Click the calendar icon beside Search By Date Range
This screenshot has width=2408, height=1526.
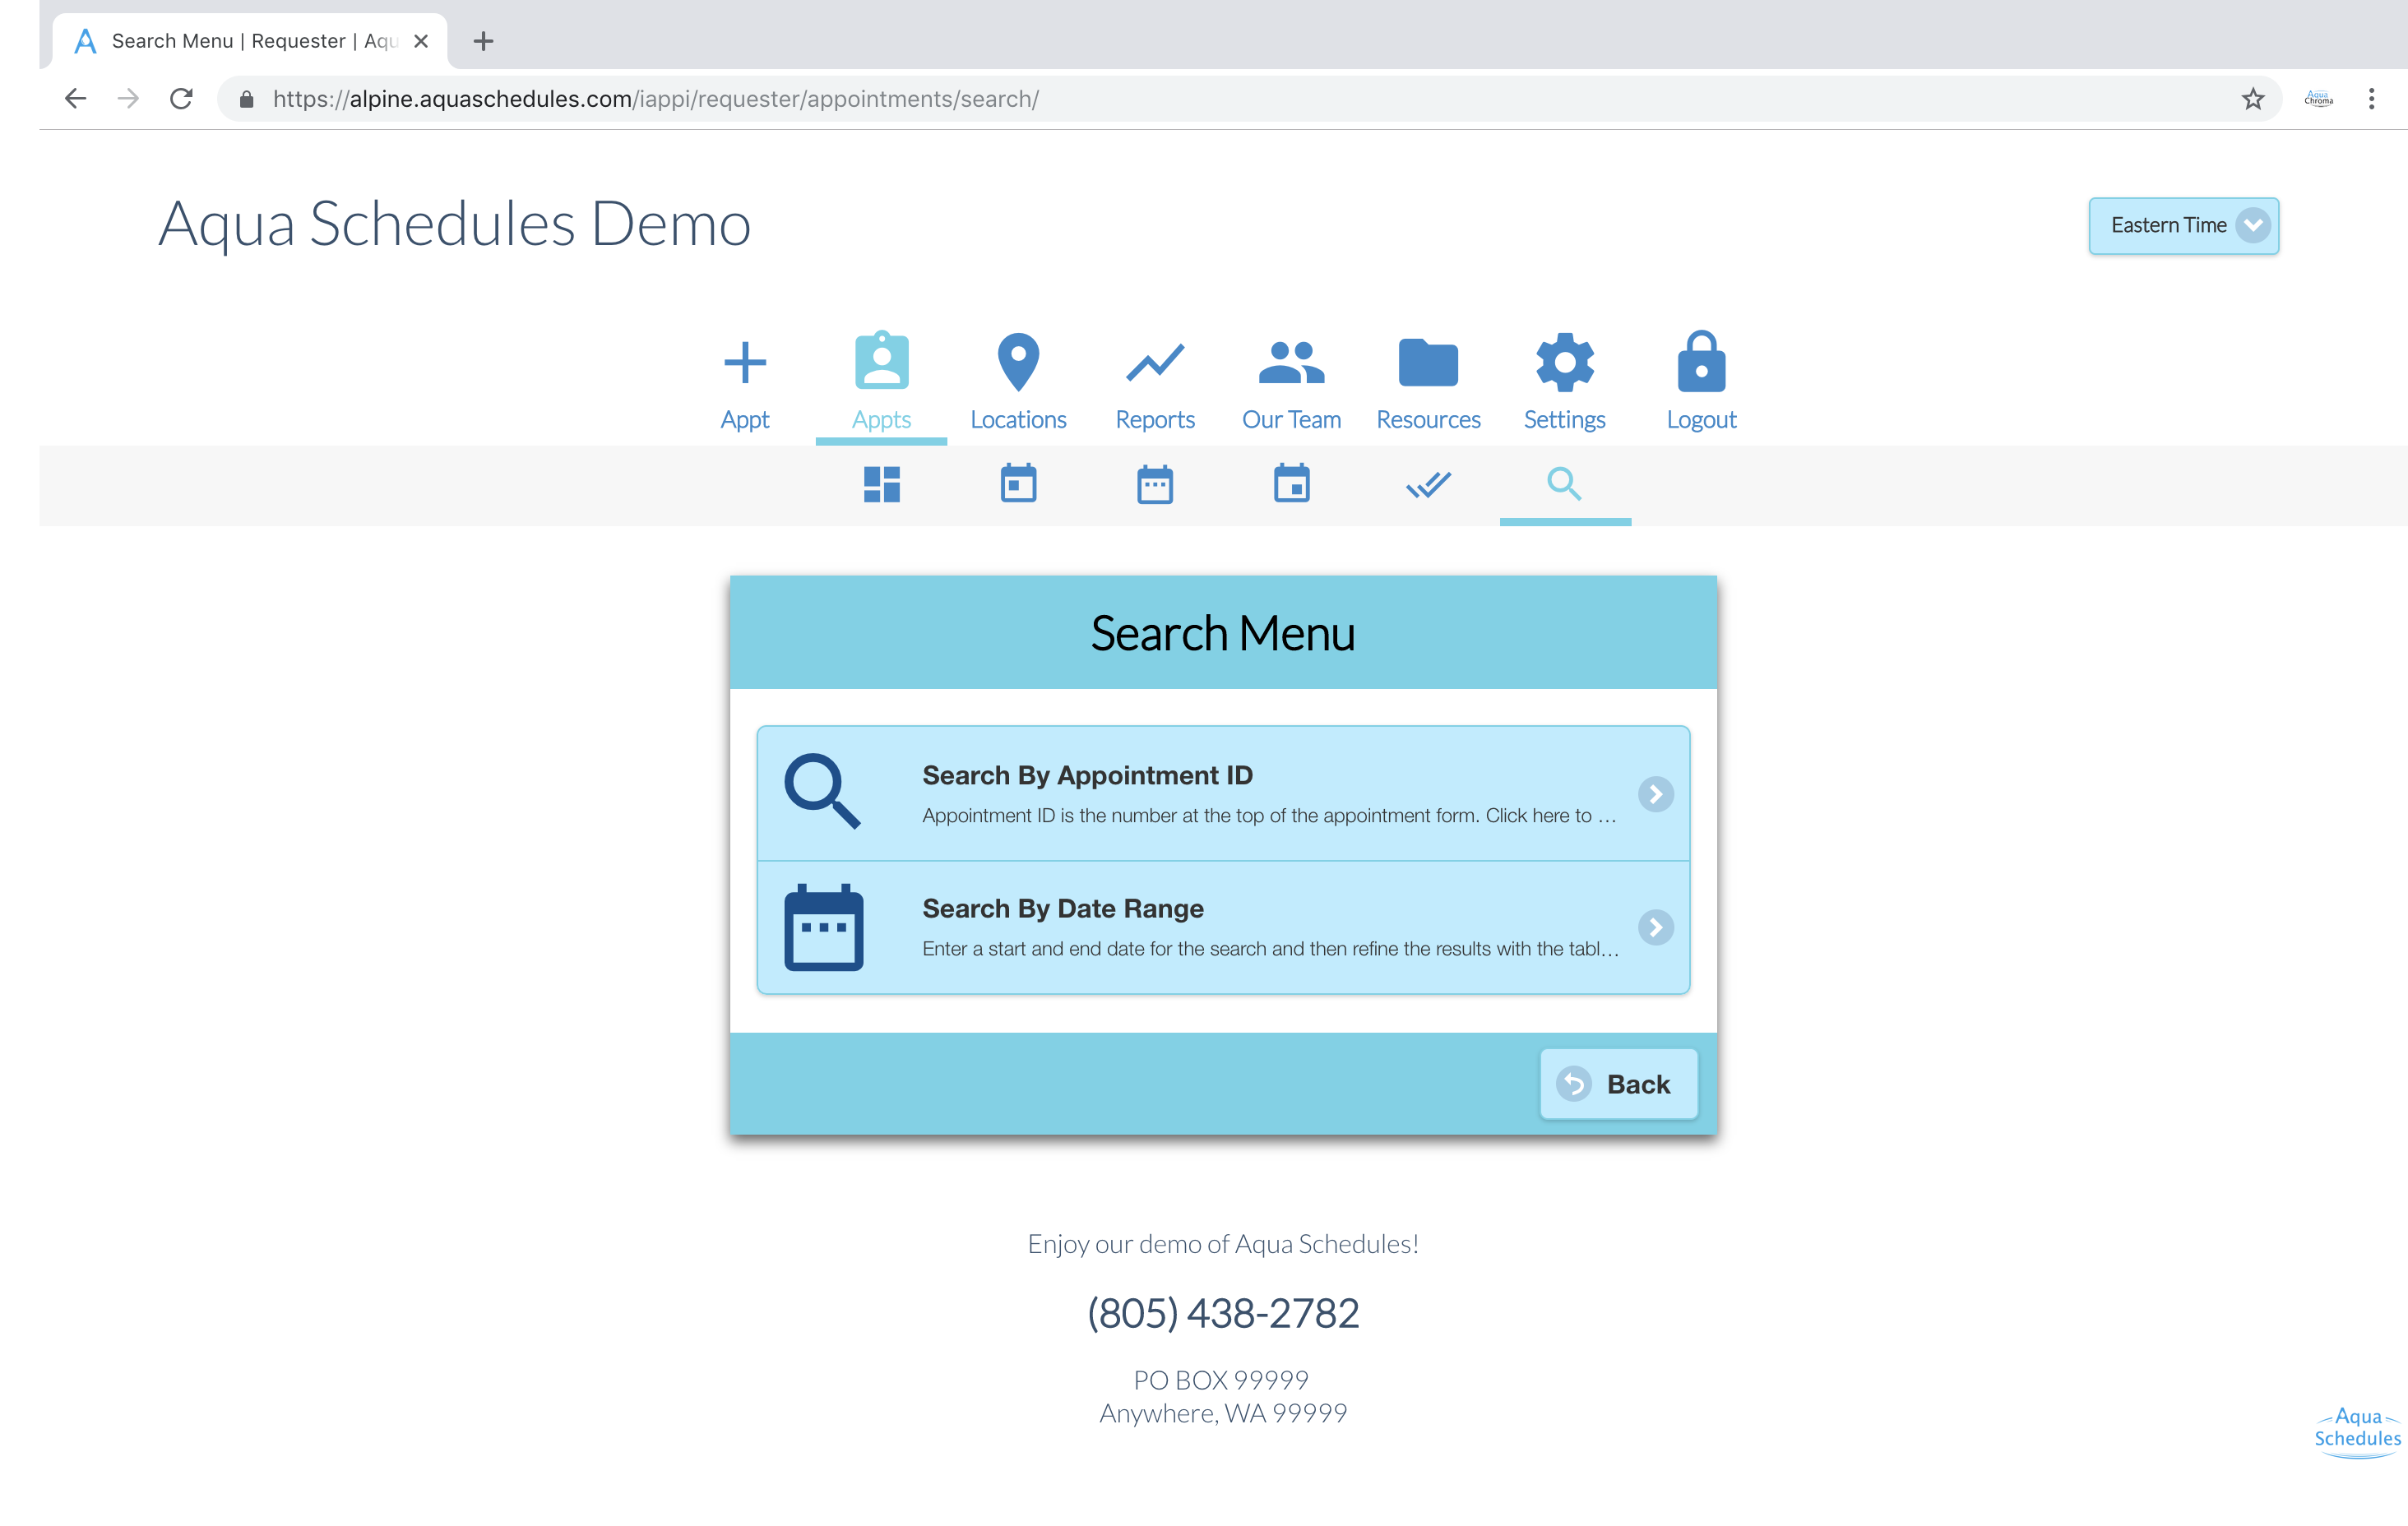823,926
